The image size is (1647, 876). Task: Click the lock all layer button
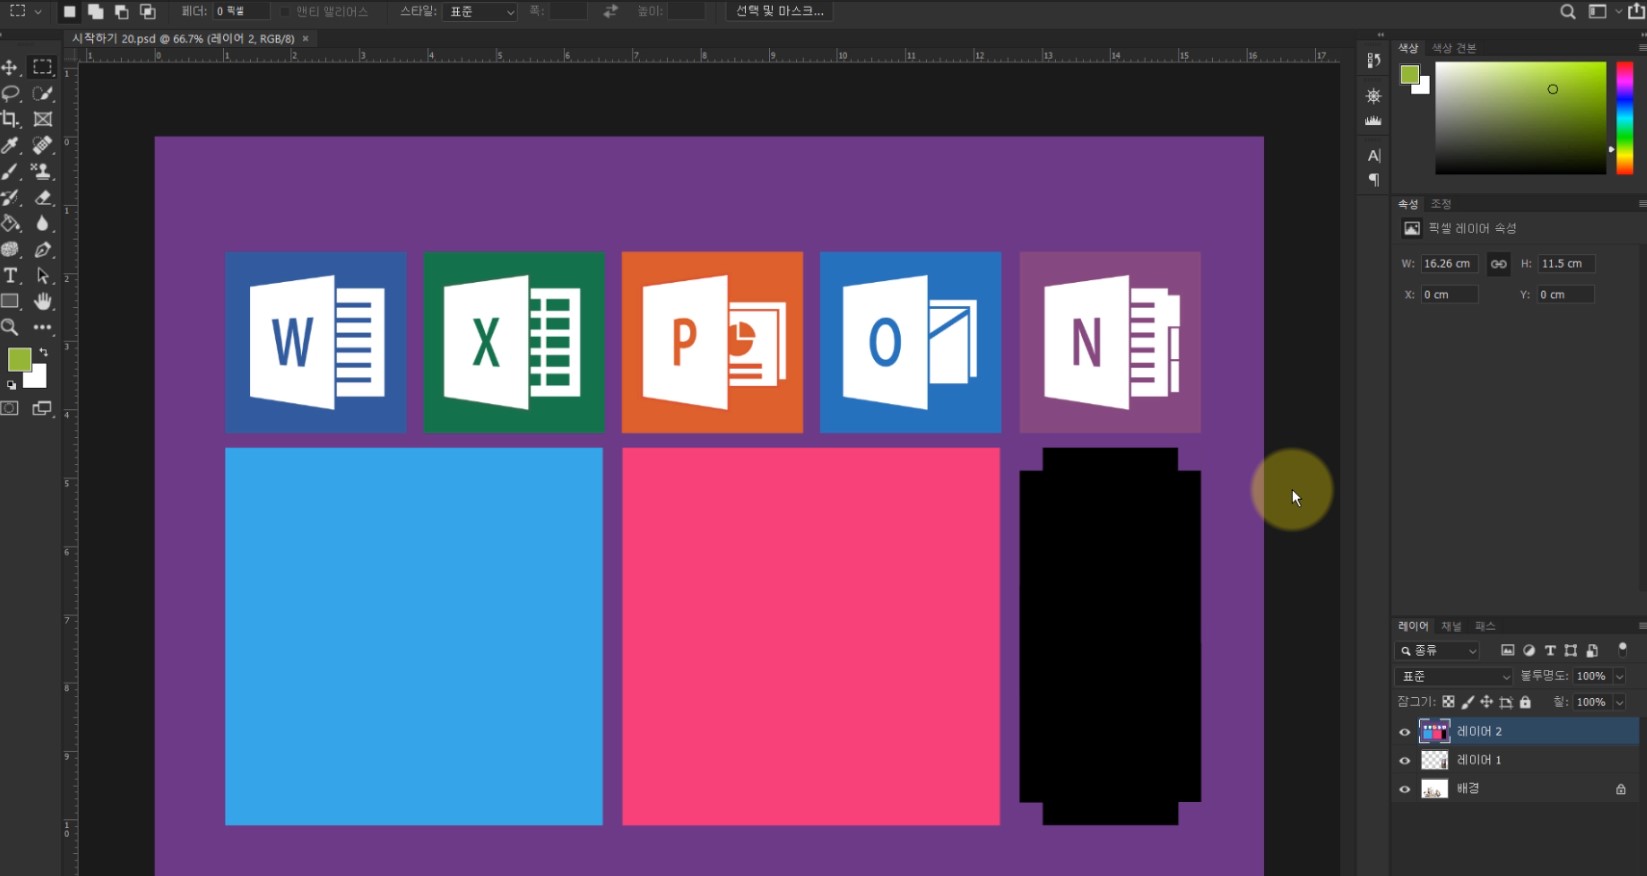[x=1525, y=702]
